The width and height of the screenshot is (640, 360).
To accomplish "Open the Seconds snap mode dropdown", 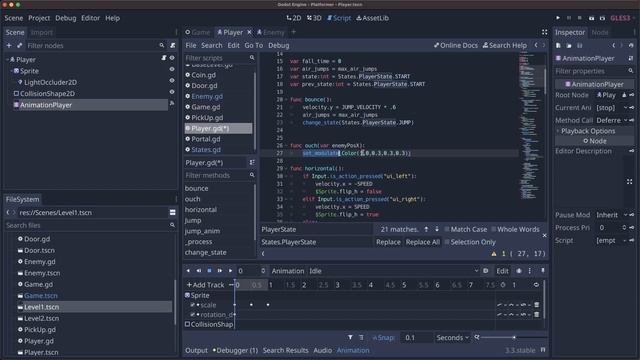I will coord(452,338).
